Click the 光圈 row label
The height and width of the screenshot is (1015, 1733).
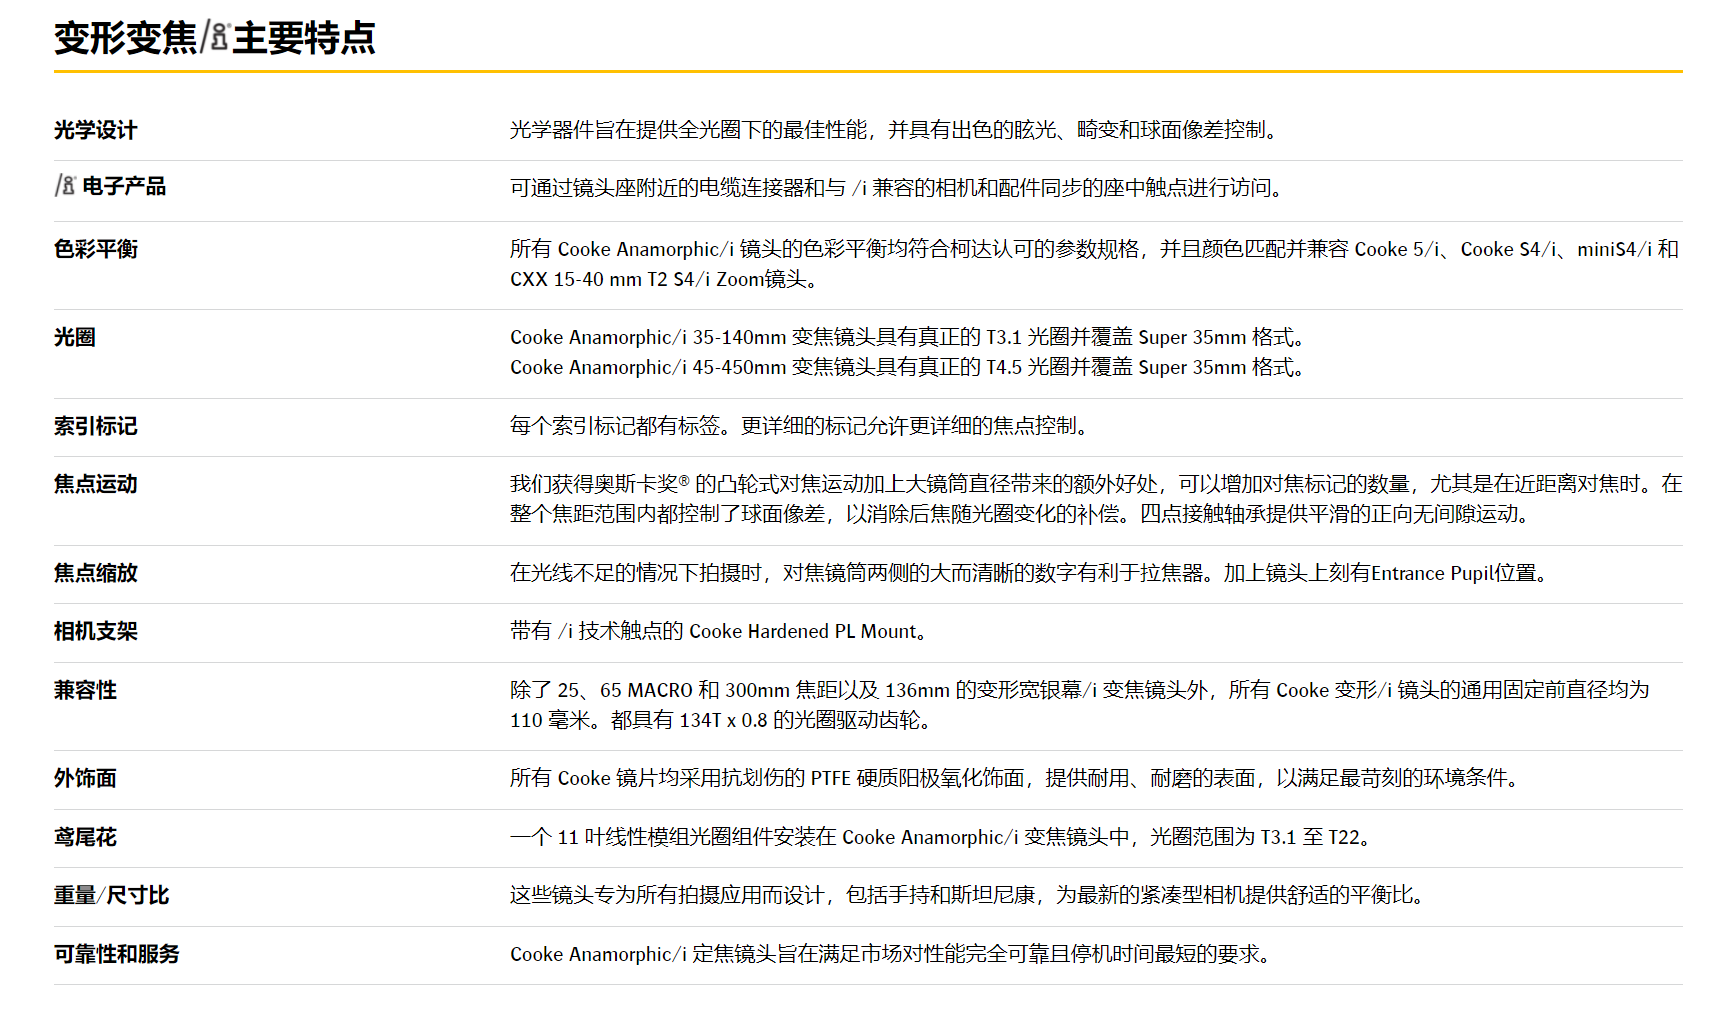click(x=75, y=337)
